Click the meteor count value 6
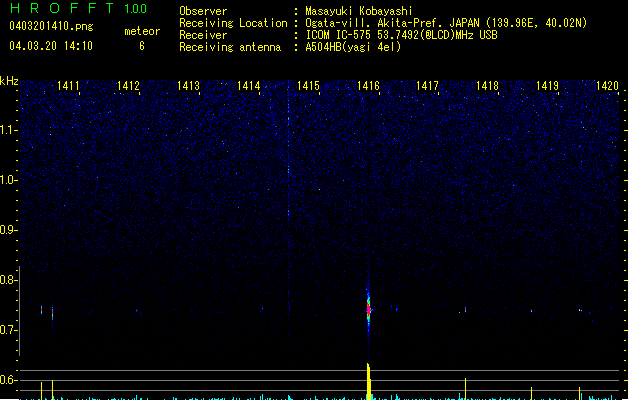The width and height of the screenshot is (629, 400). pos(142,46)
